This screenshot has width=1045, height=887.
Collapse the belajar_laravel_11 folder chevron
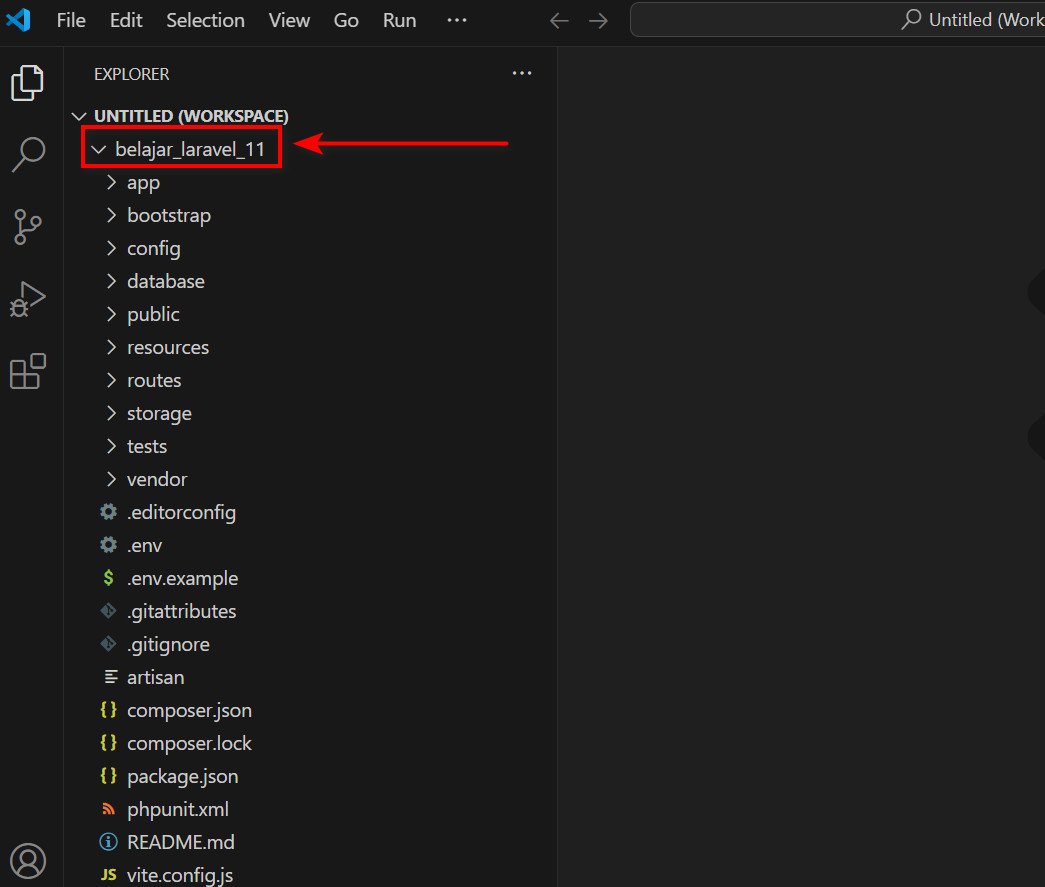99,149
